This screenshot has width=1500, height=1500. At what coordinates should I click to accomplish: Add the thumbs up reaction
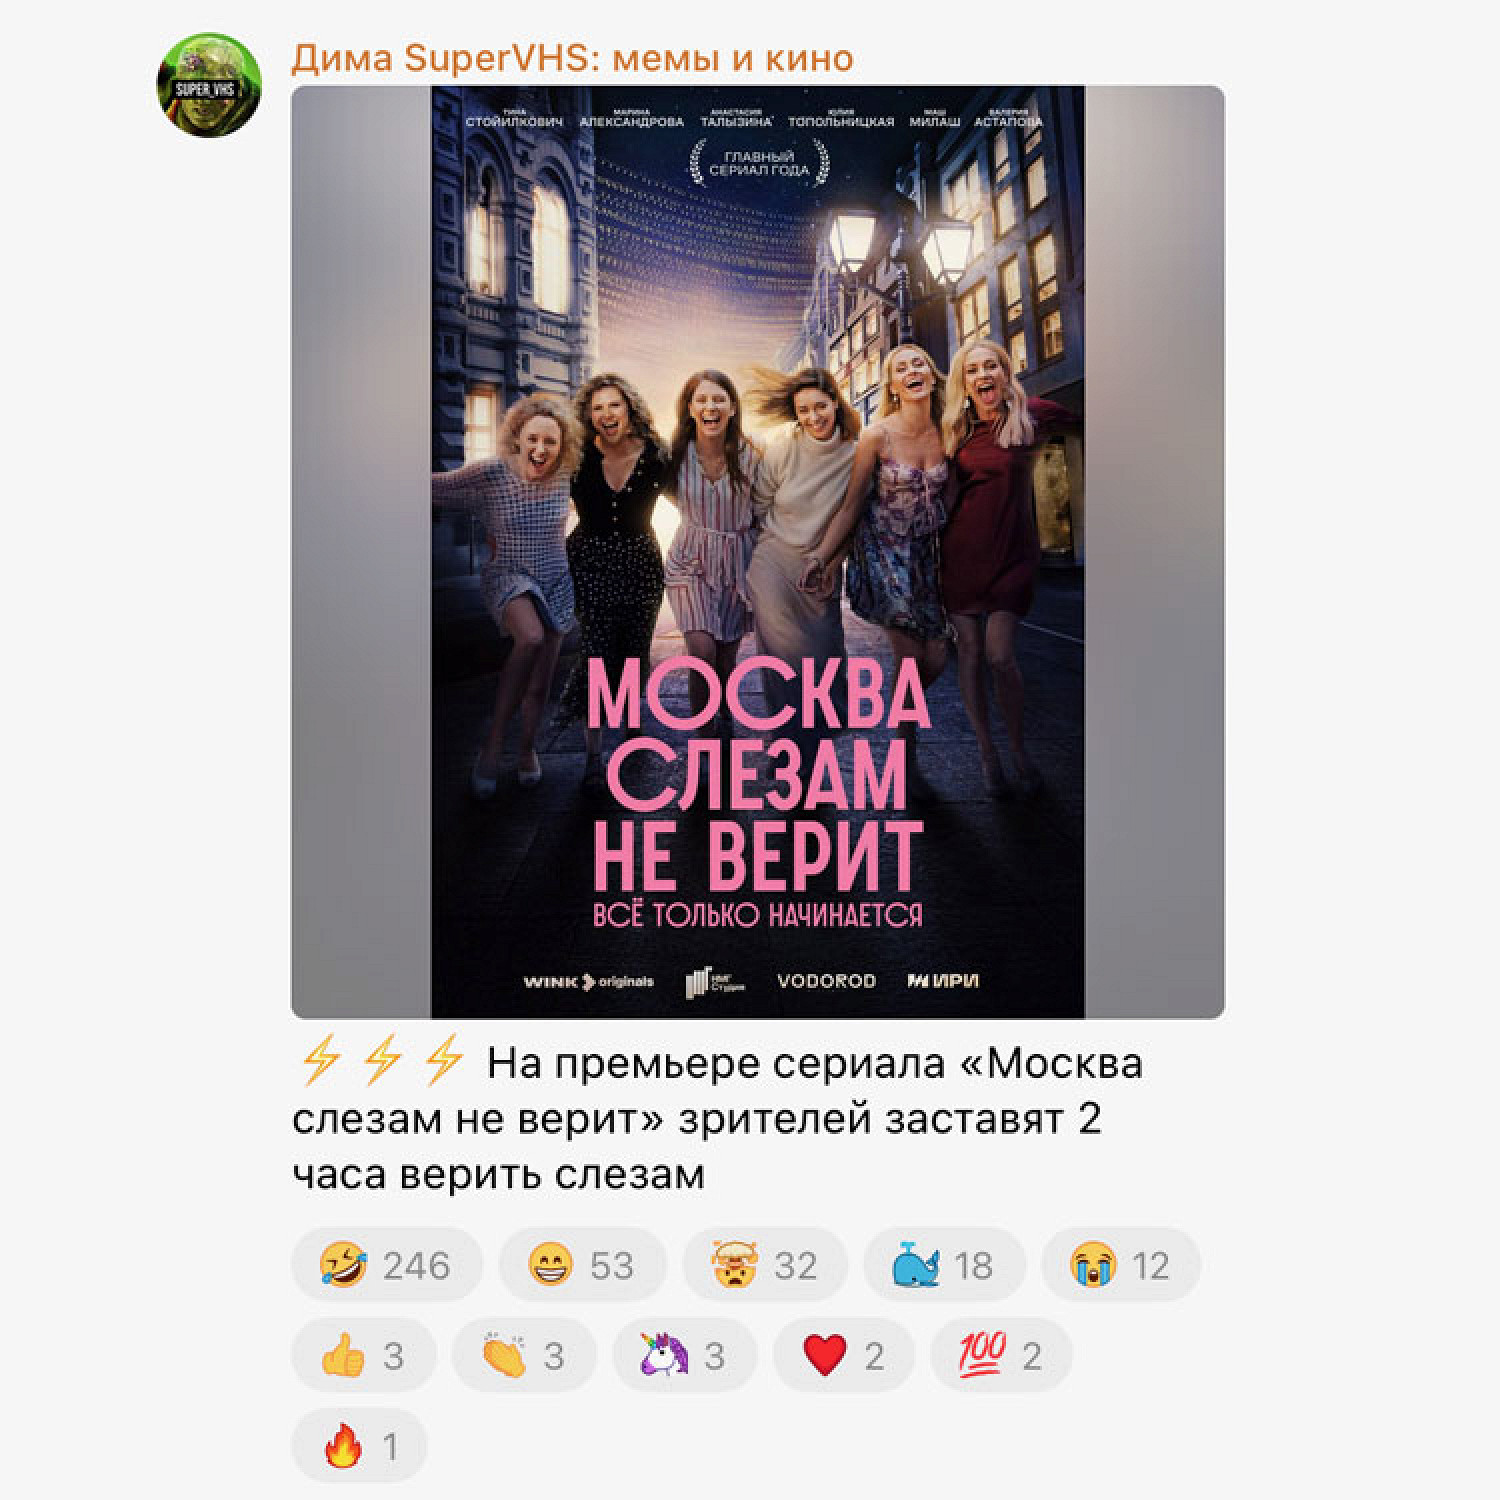363,1356
